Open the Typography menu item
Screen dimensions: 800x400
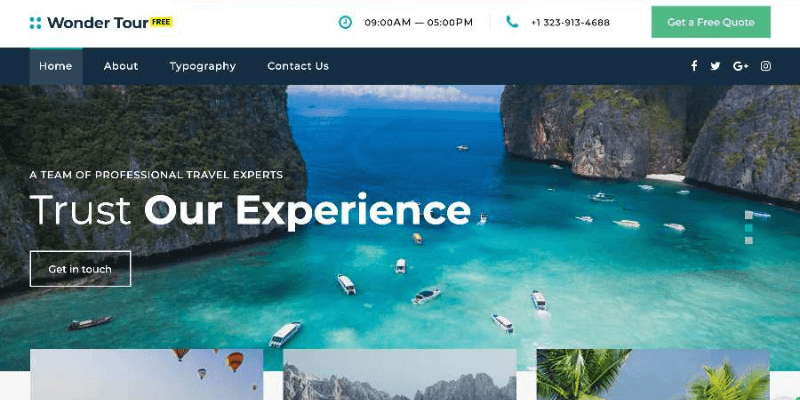(203, 66)
